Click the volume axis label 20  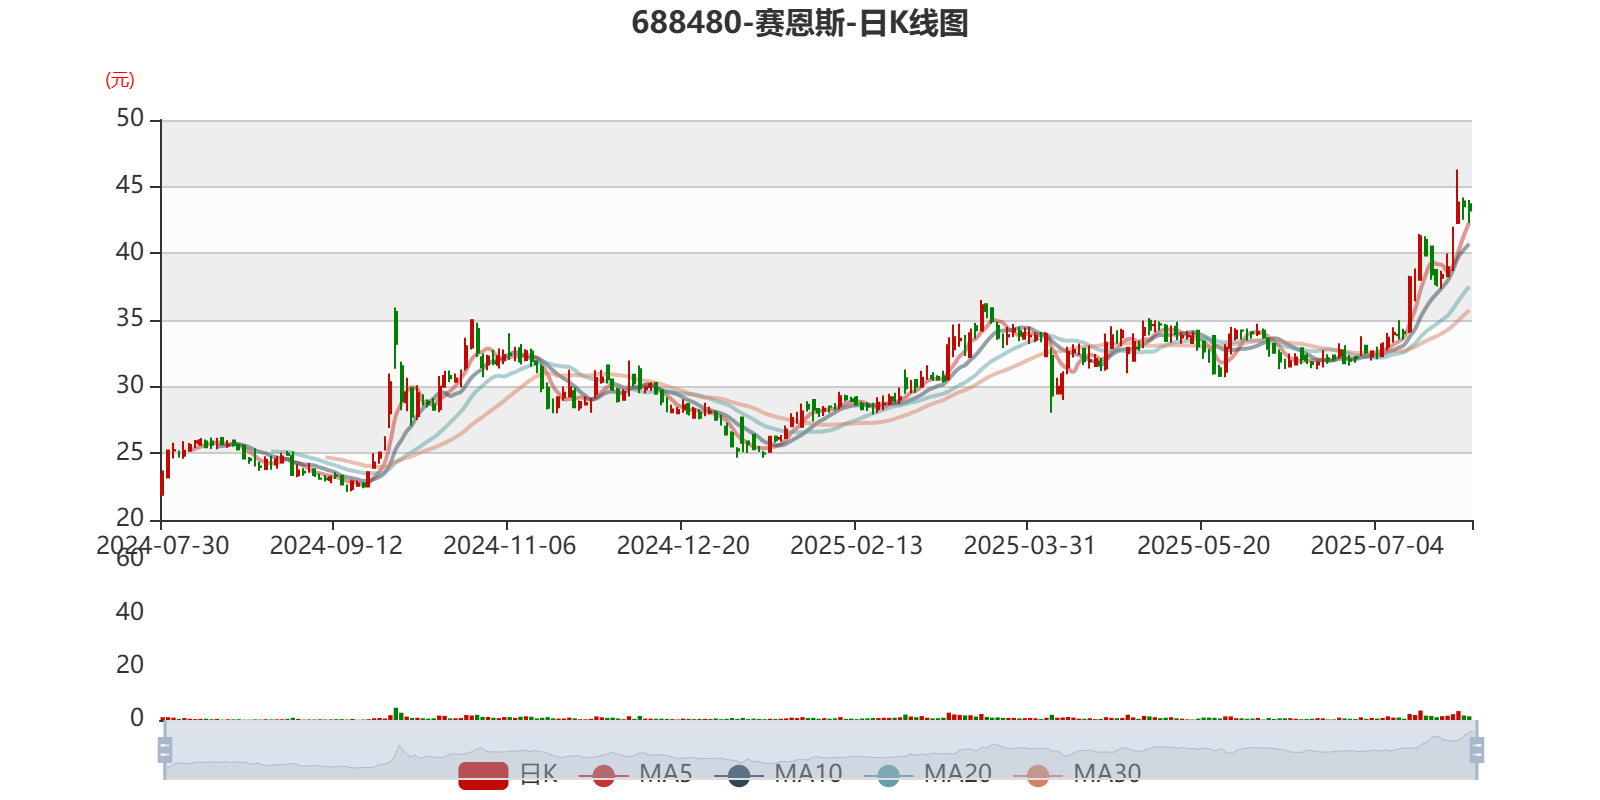(x=130, y=665)
